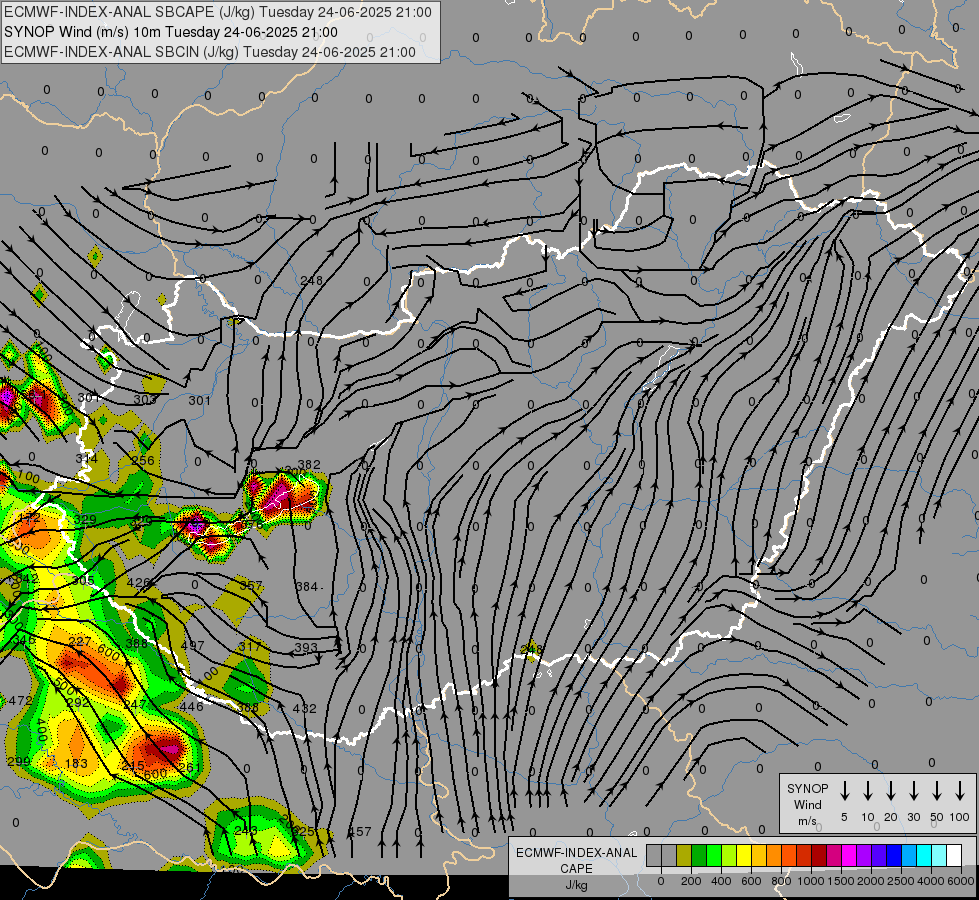
Task: Click the map value '446'
Action: click(x=191, y=706)
